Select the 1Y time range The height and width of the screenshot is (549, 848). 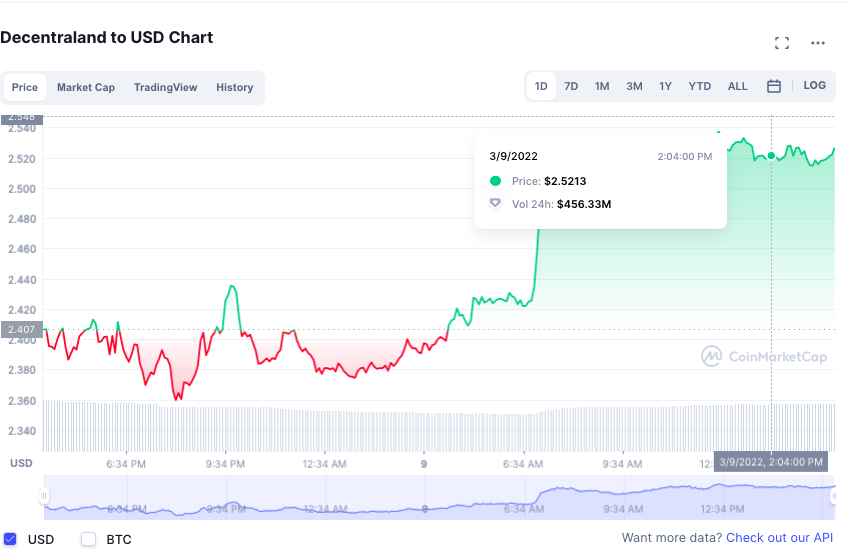tap(665, 86)
